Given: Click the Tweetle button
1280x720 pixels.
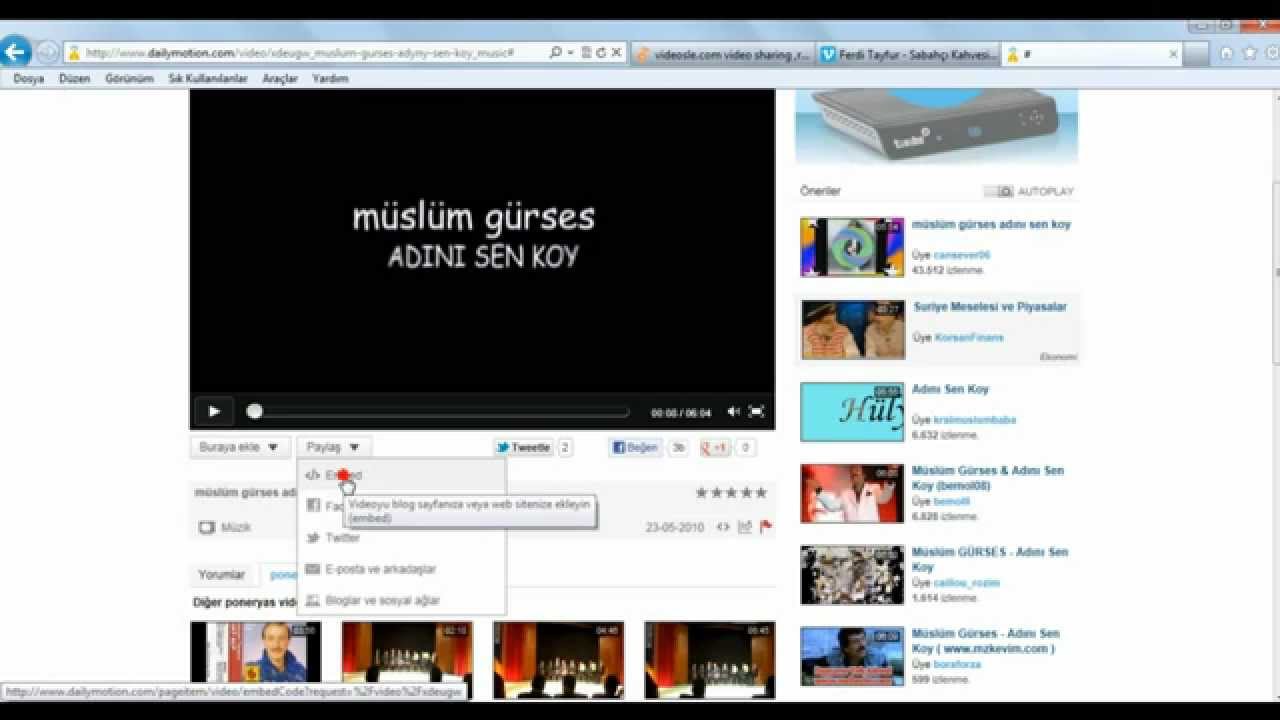Looking at the screenshot, I should (524, 447).
